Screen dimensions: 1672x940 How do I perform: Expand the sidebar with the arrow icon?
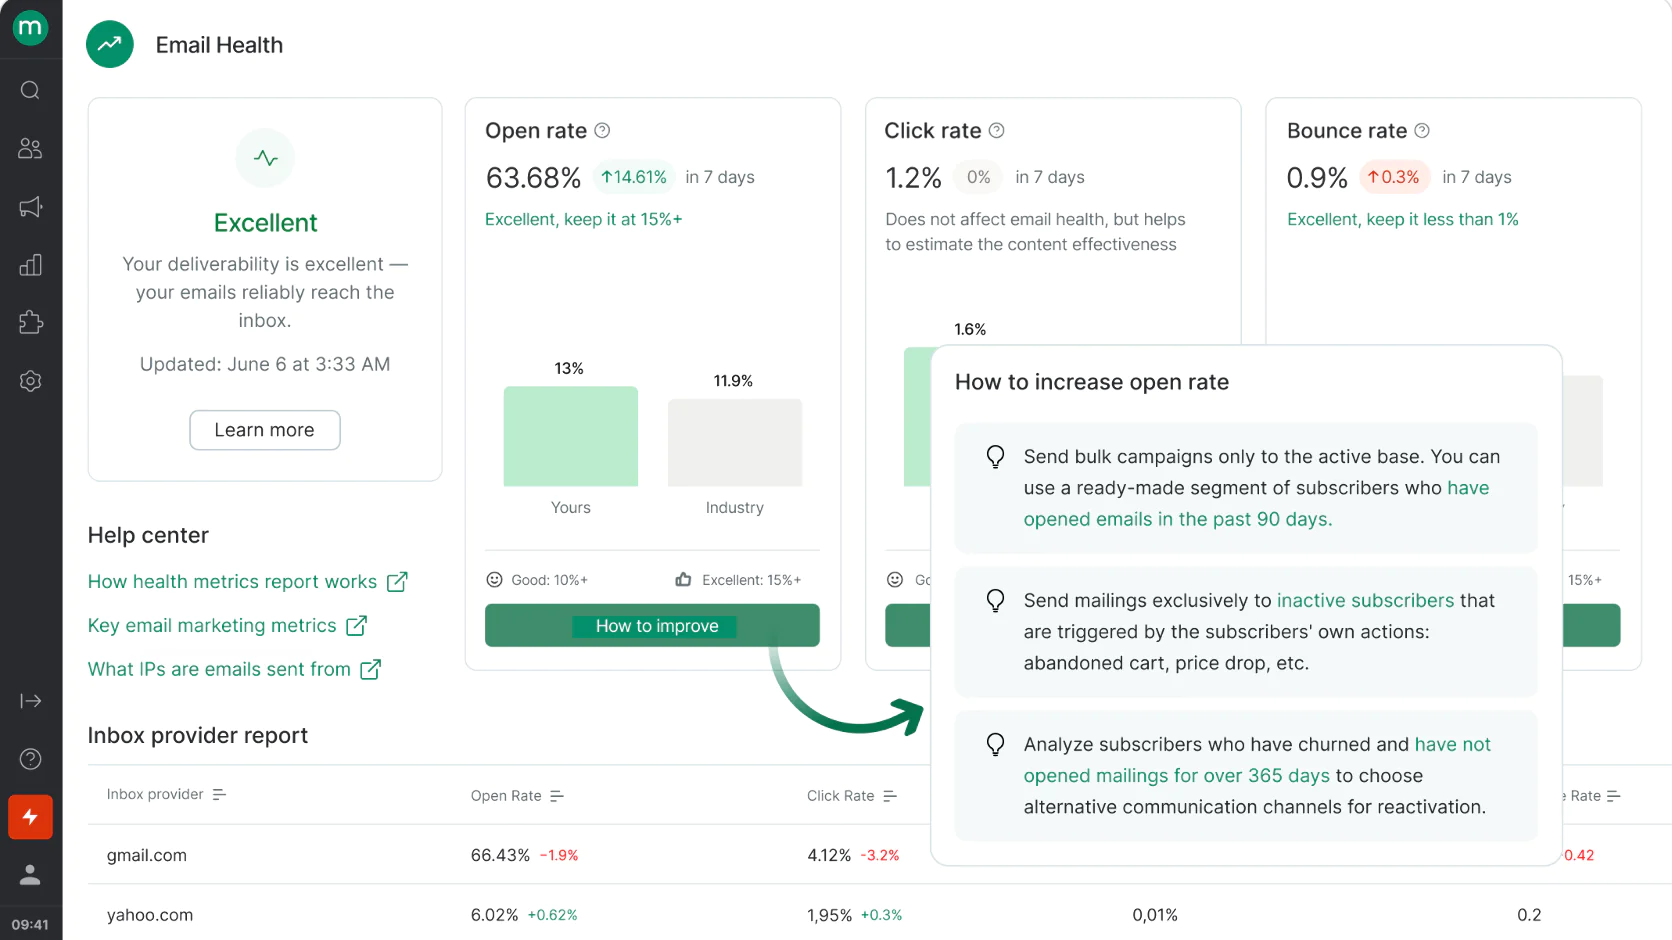point(30,701)
